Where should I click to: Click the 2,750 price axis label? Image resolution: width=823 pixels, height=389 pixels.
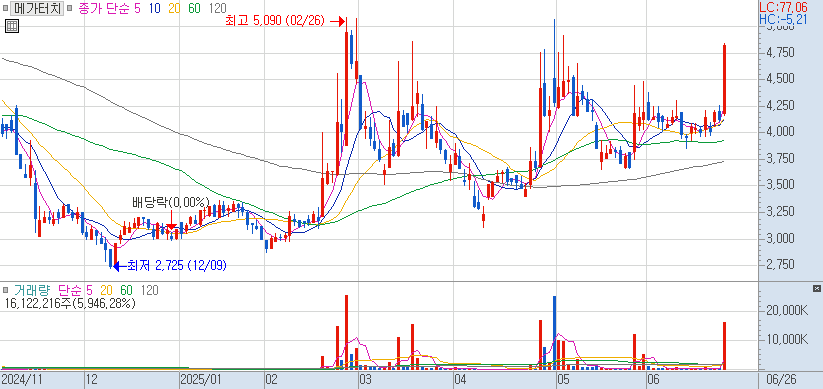[779, 264]
